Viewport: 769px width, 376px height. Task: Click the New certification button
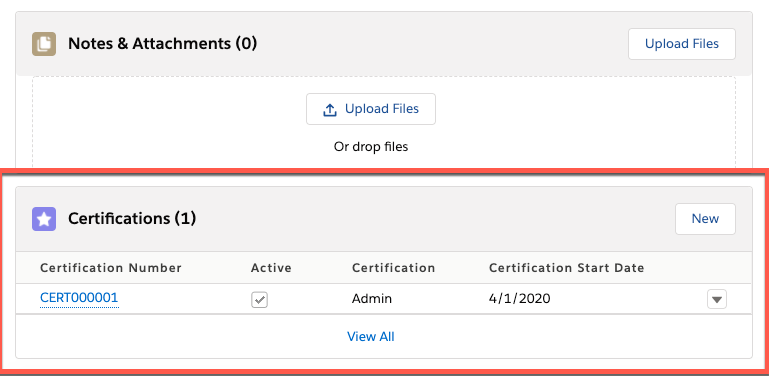click(x=705, y=219)
